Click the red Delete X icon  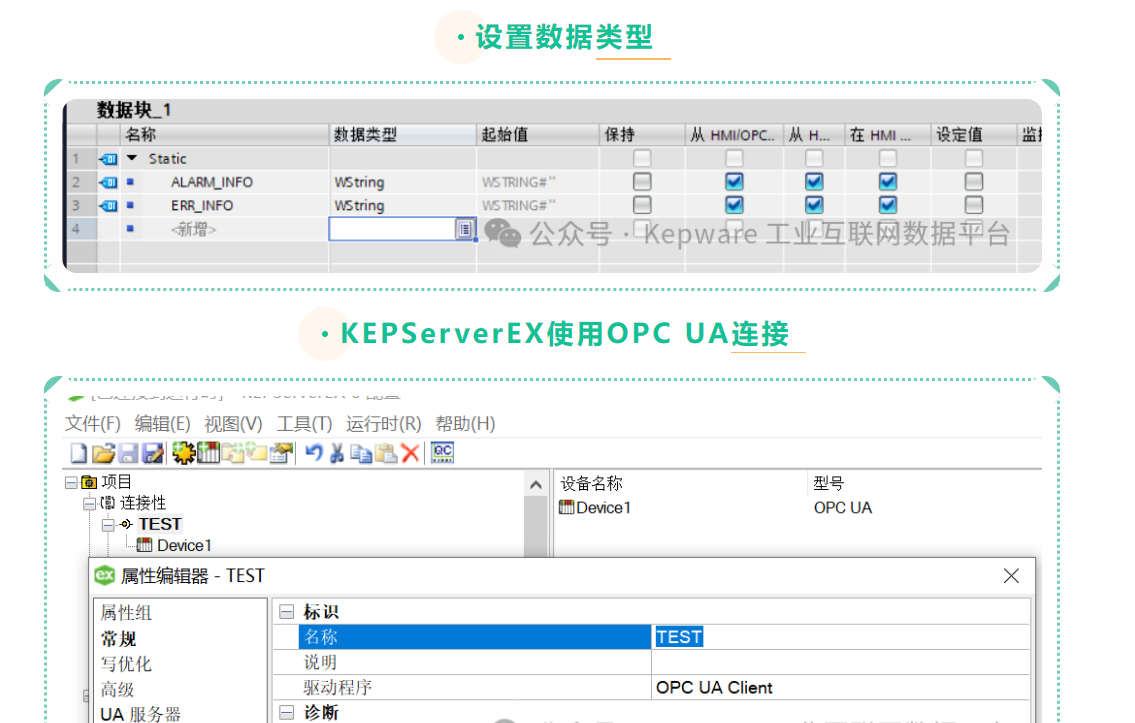tap(410, 453)
